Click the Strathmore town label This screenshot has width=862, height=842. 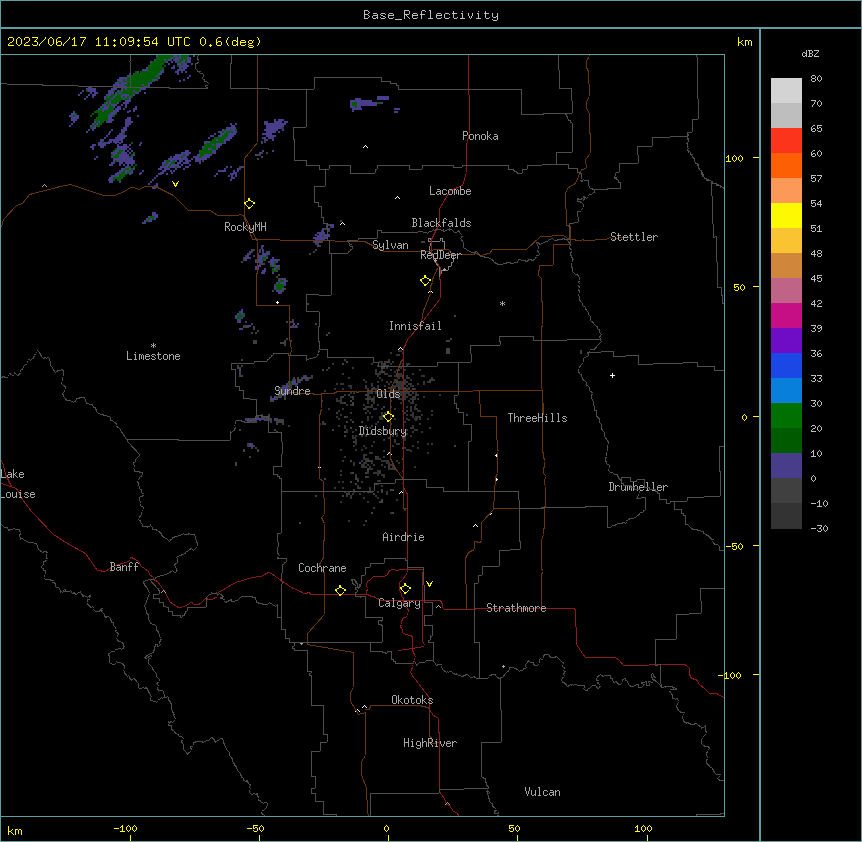point(516,608)
